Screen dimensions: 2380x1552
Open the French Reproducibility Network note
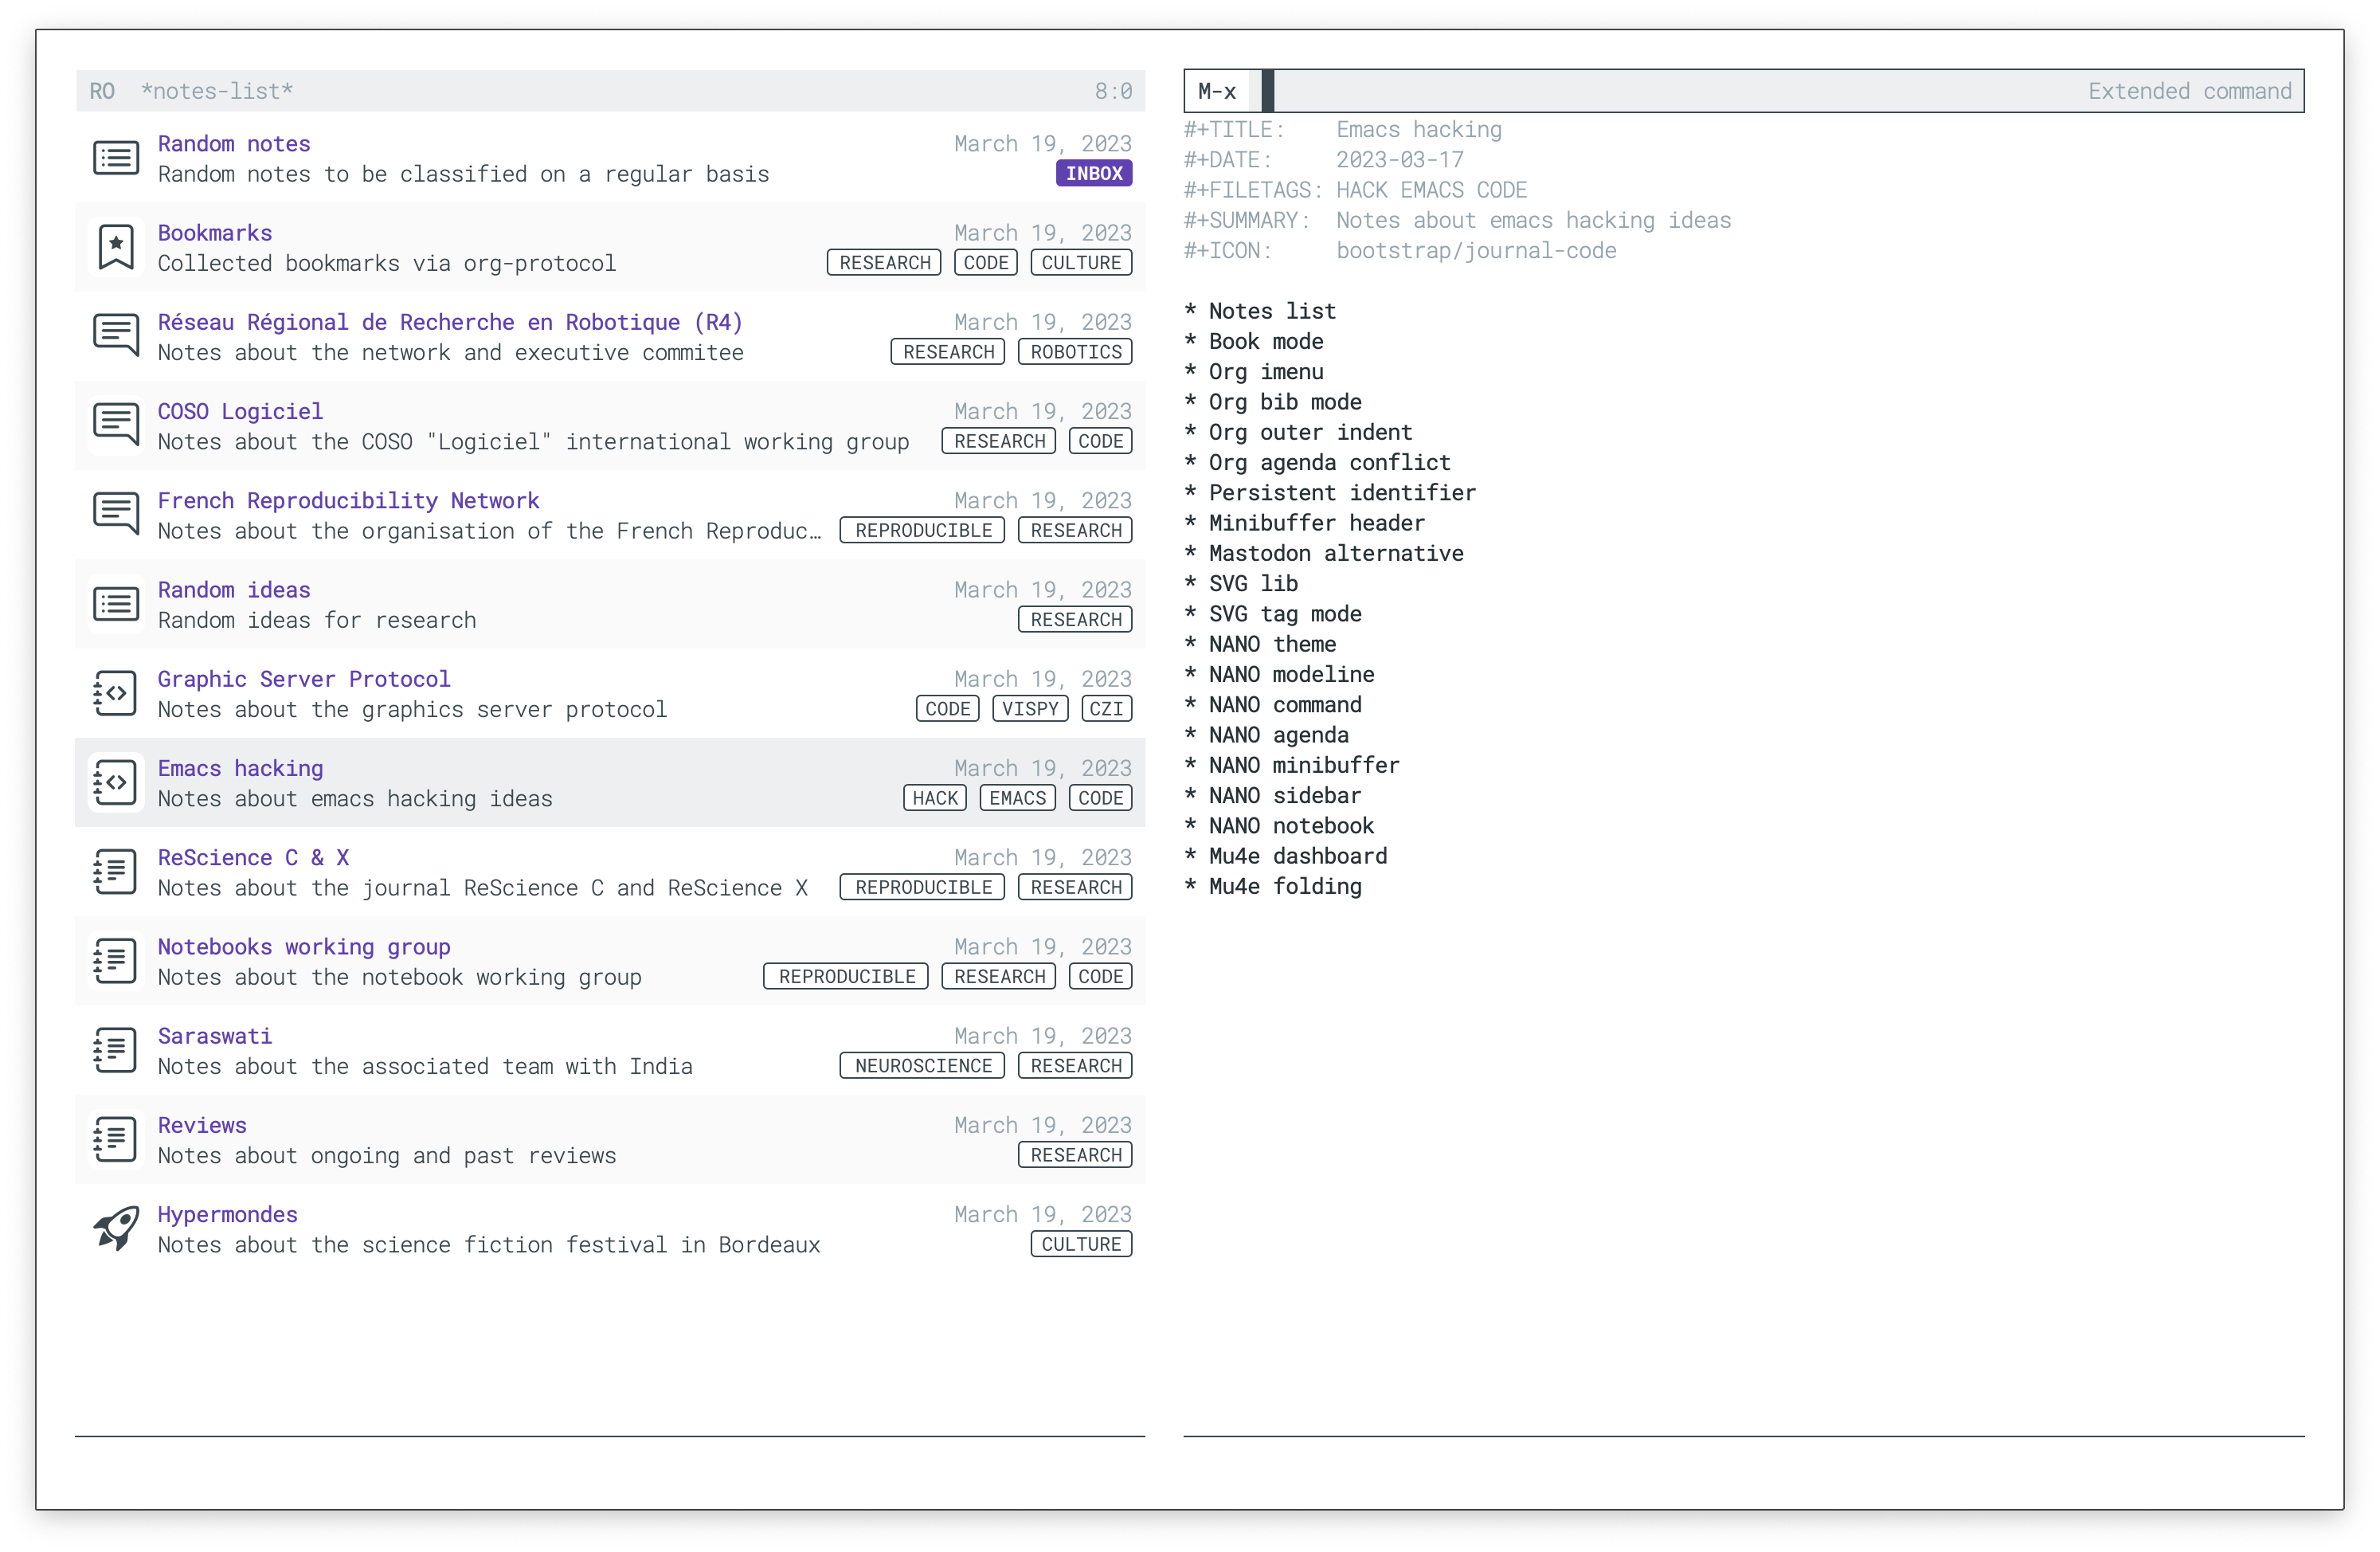[348, 500]
